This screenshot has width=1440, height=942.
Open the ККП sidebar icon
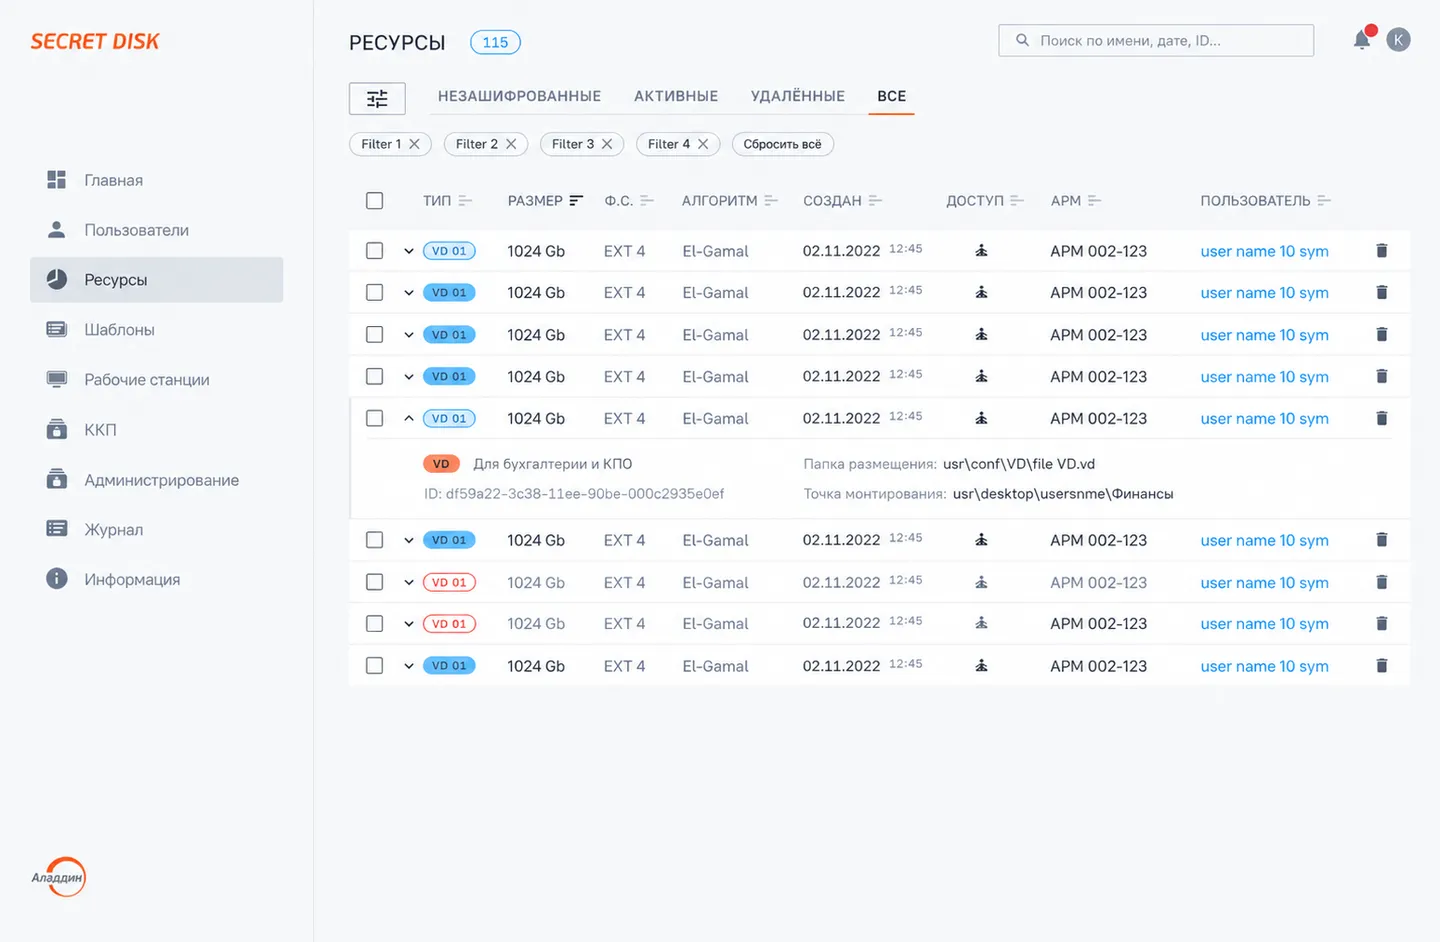pyautogui.click(x=57, y=429)
